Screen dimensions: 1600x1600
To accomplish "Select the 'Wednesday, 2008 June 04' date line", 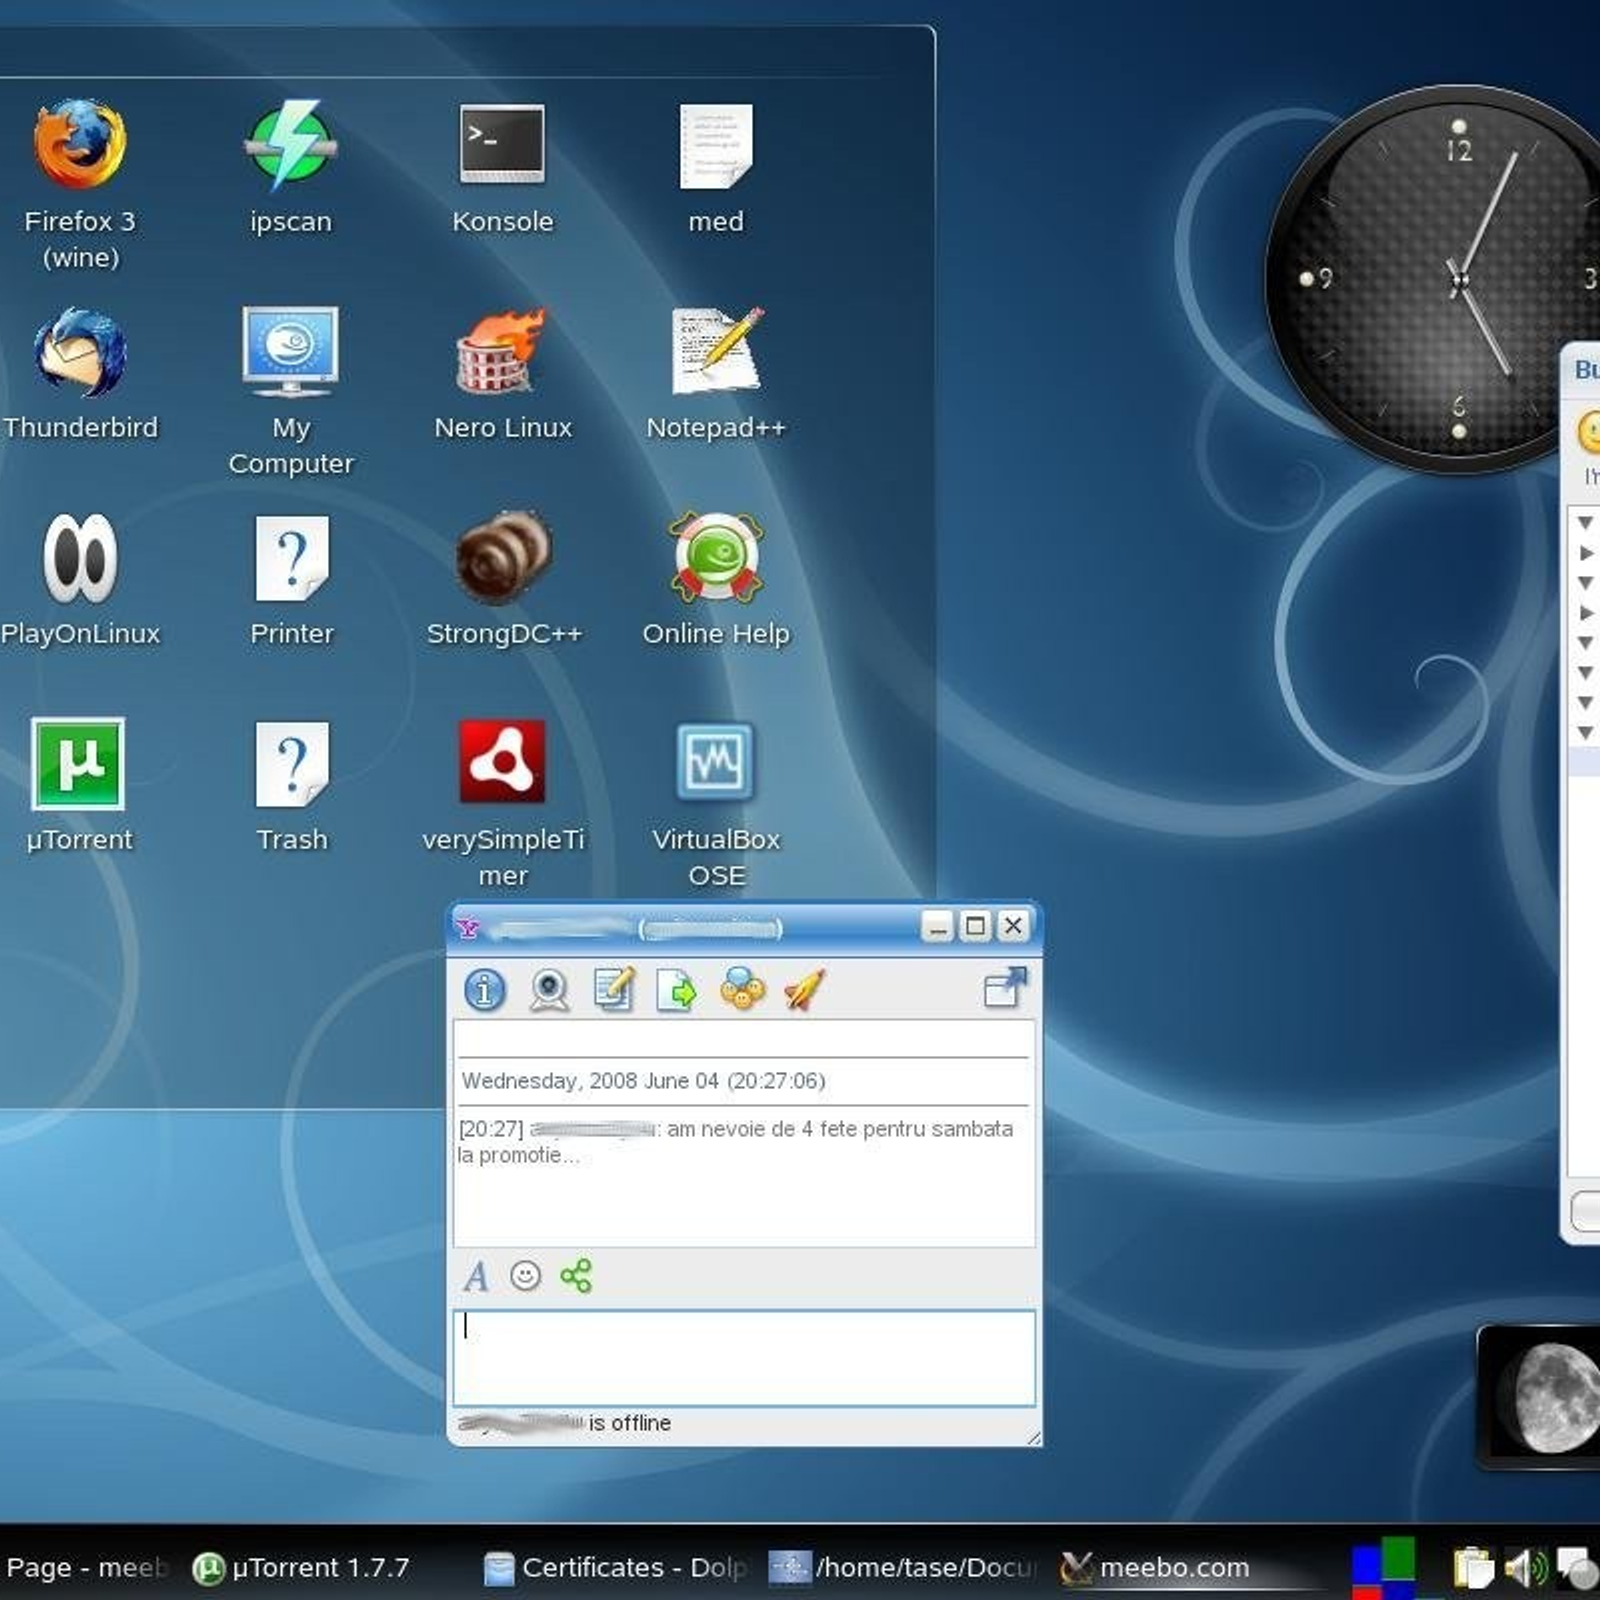I will pos(643,1081).
